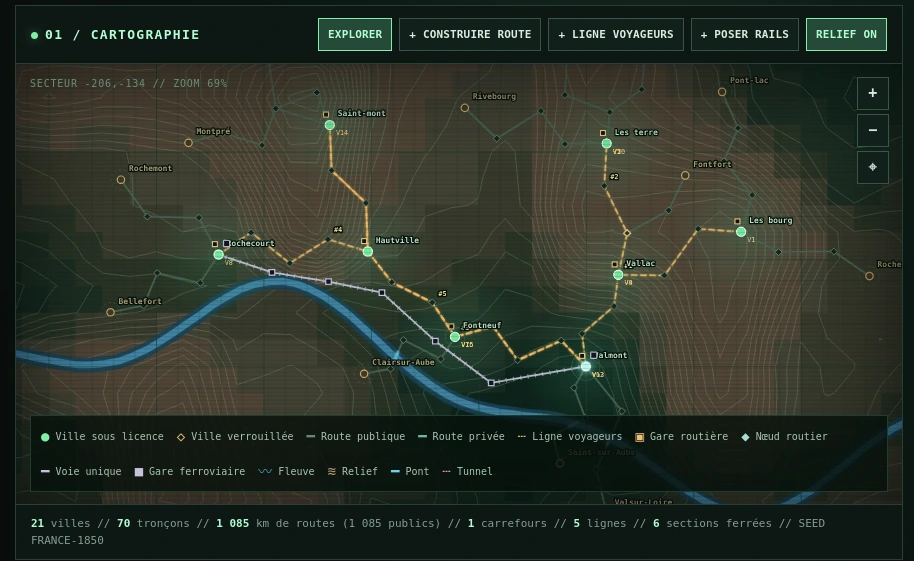914x561 pixels.
Task: Click the passenger line label #2
Action: point(614,177)
